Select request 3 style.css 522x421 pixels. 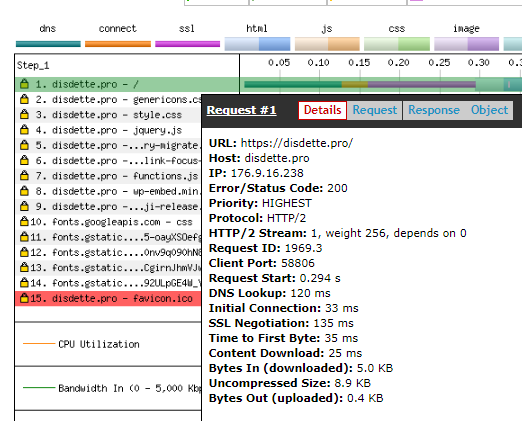(x=108, y=115)
